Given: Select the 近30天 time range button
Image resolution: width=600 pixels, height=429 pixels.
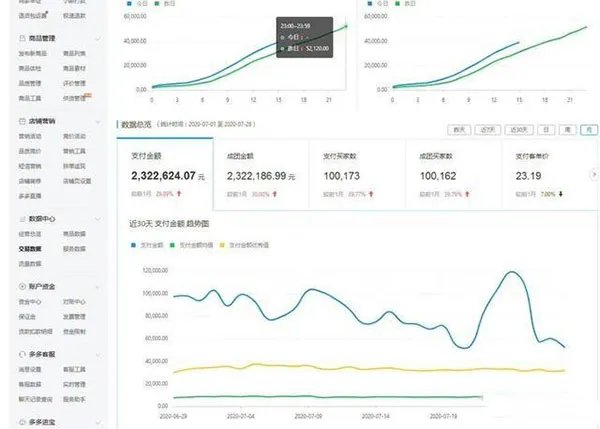Looking at the screenshot, I should point(518,129).
